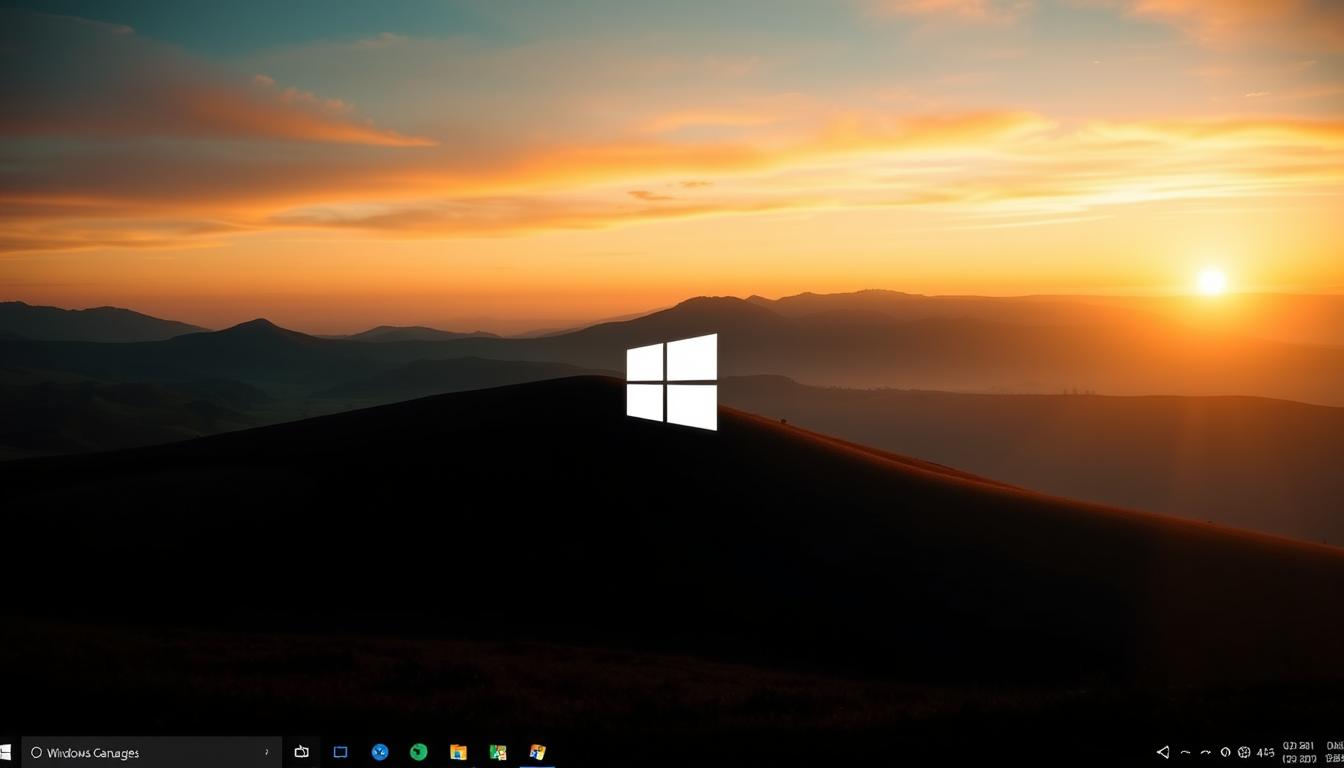Launch the blue circular taskbar app
Image resolution: width=1344 pixels, height=768 pixels.
pos(380,752)
